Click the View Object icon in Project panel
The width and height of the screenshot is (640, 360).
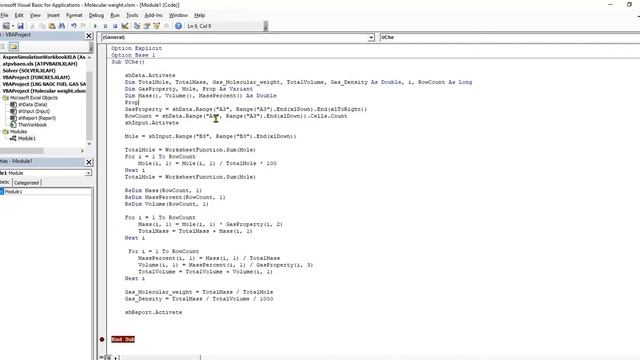3,47
